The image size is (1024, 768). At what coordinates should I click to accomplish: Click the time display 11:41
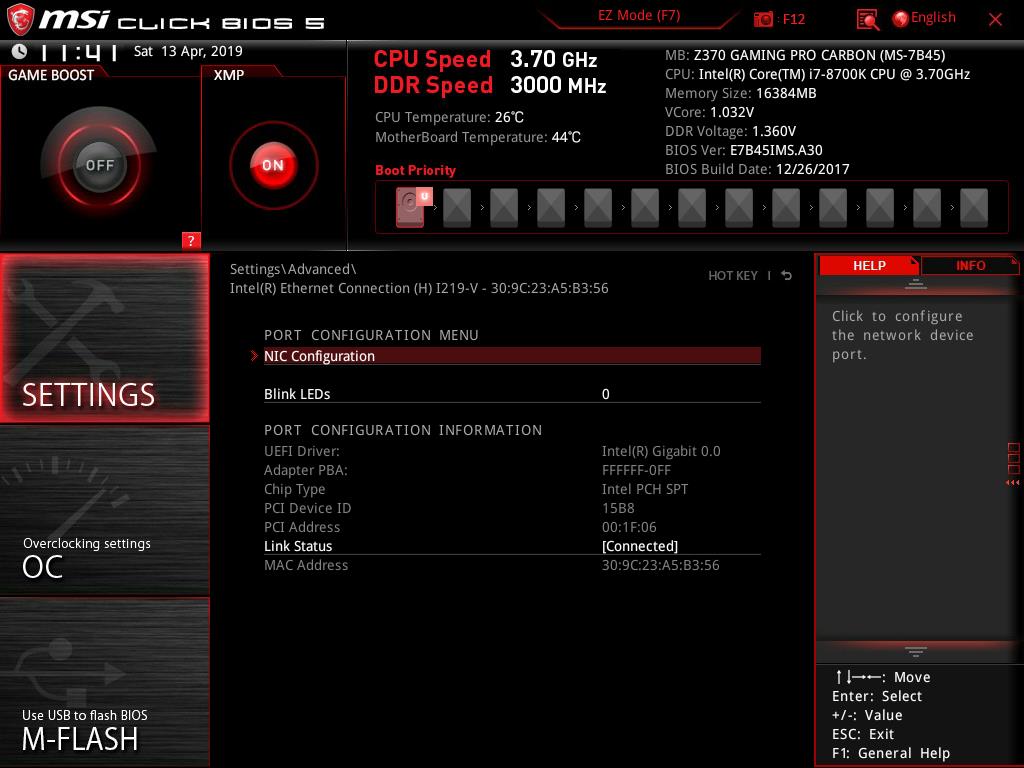click(79, 52)
